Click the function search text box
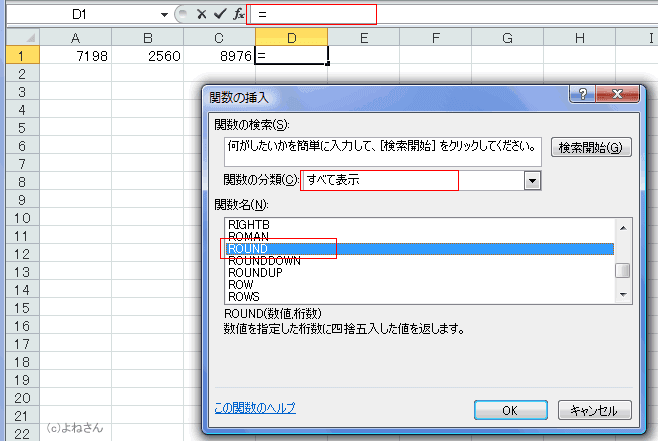Image resolution: width=658 pixels, height=441 pixels. point(382,152)
